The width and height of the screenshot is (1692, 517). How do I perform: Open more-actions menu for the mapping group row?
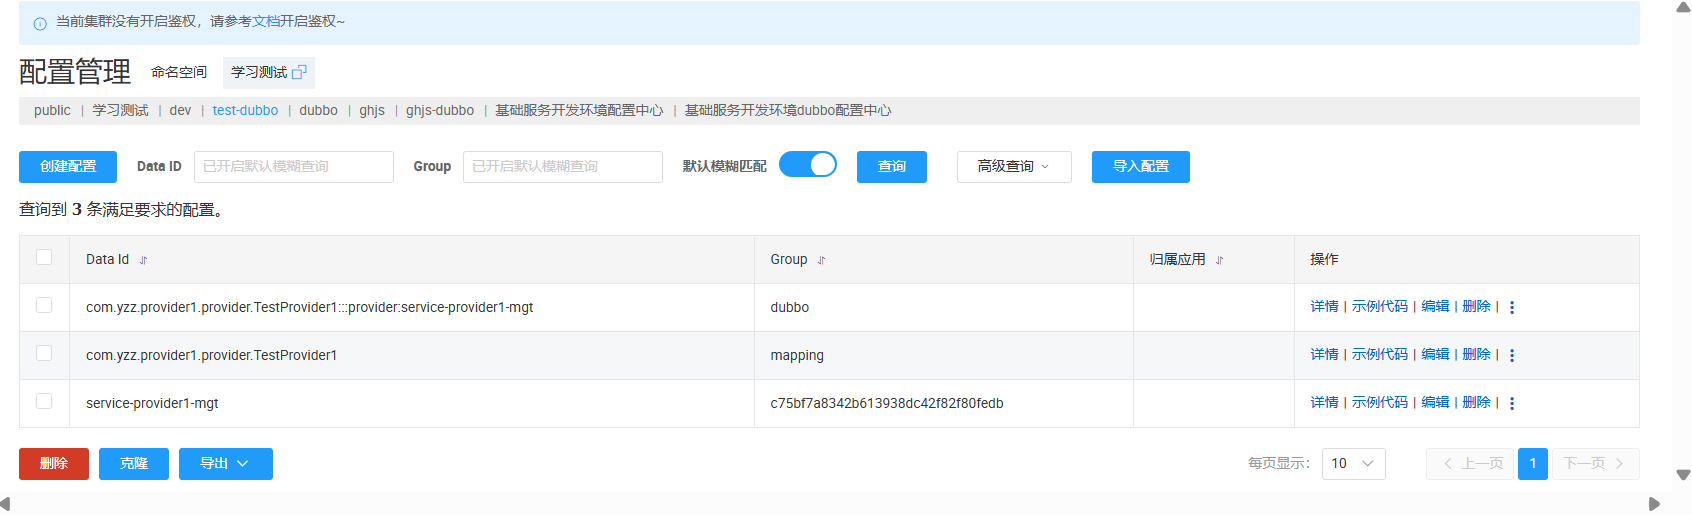[x=1512, y=356]
